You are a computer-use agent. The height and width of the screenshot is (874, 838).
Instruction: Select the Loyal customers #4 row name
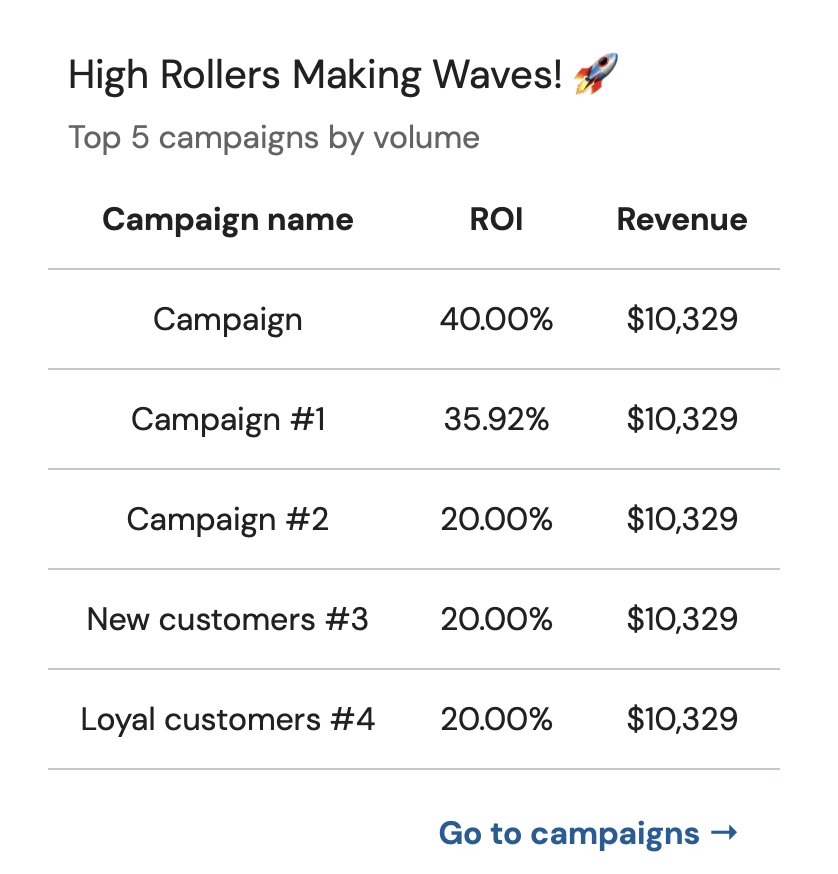point(228,720)
